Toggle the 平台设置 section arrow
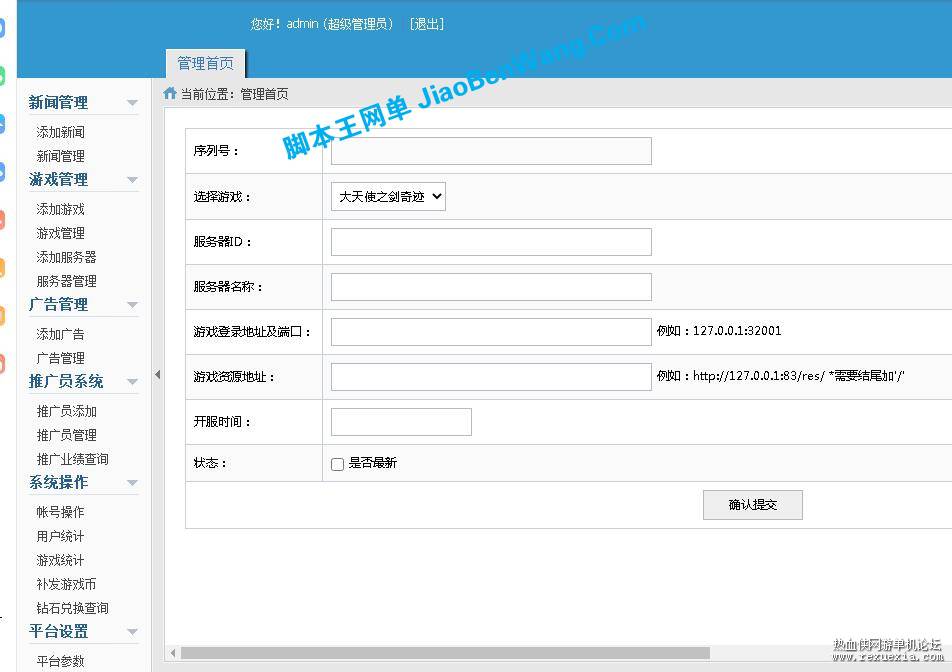The height and width of the screenshot is (672, 952). 132,633
